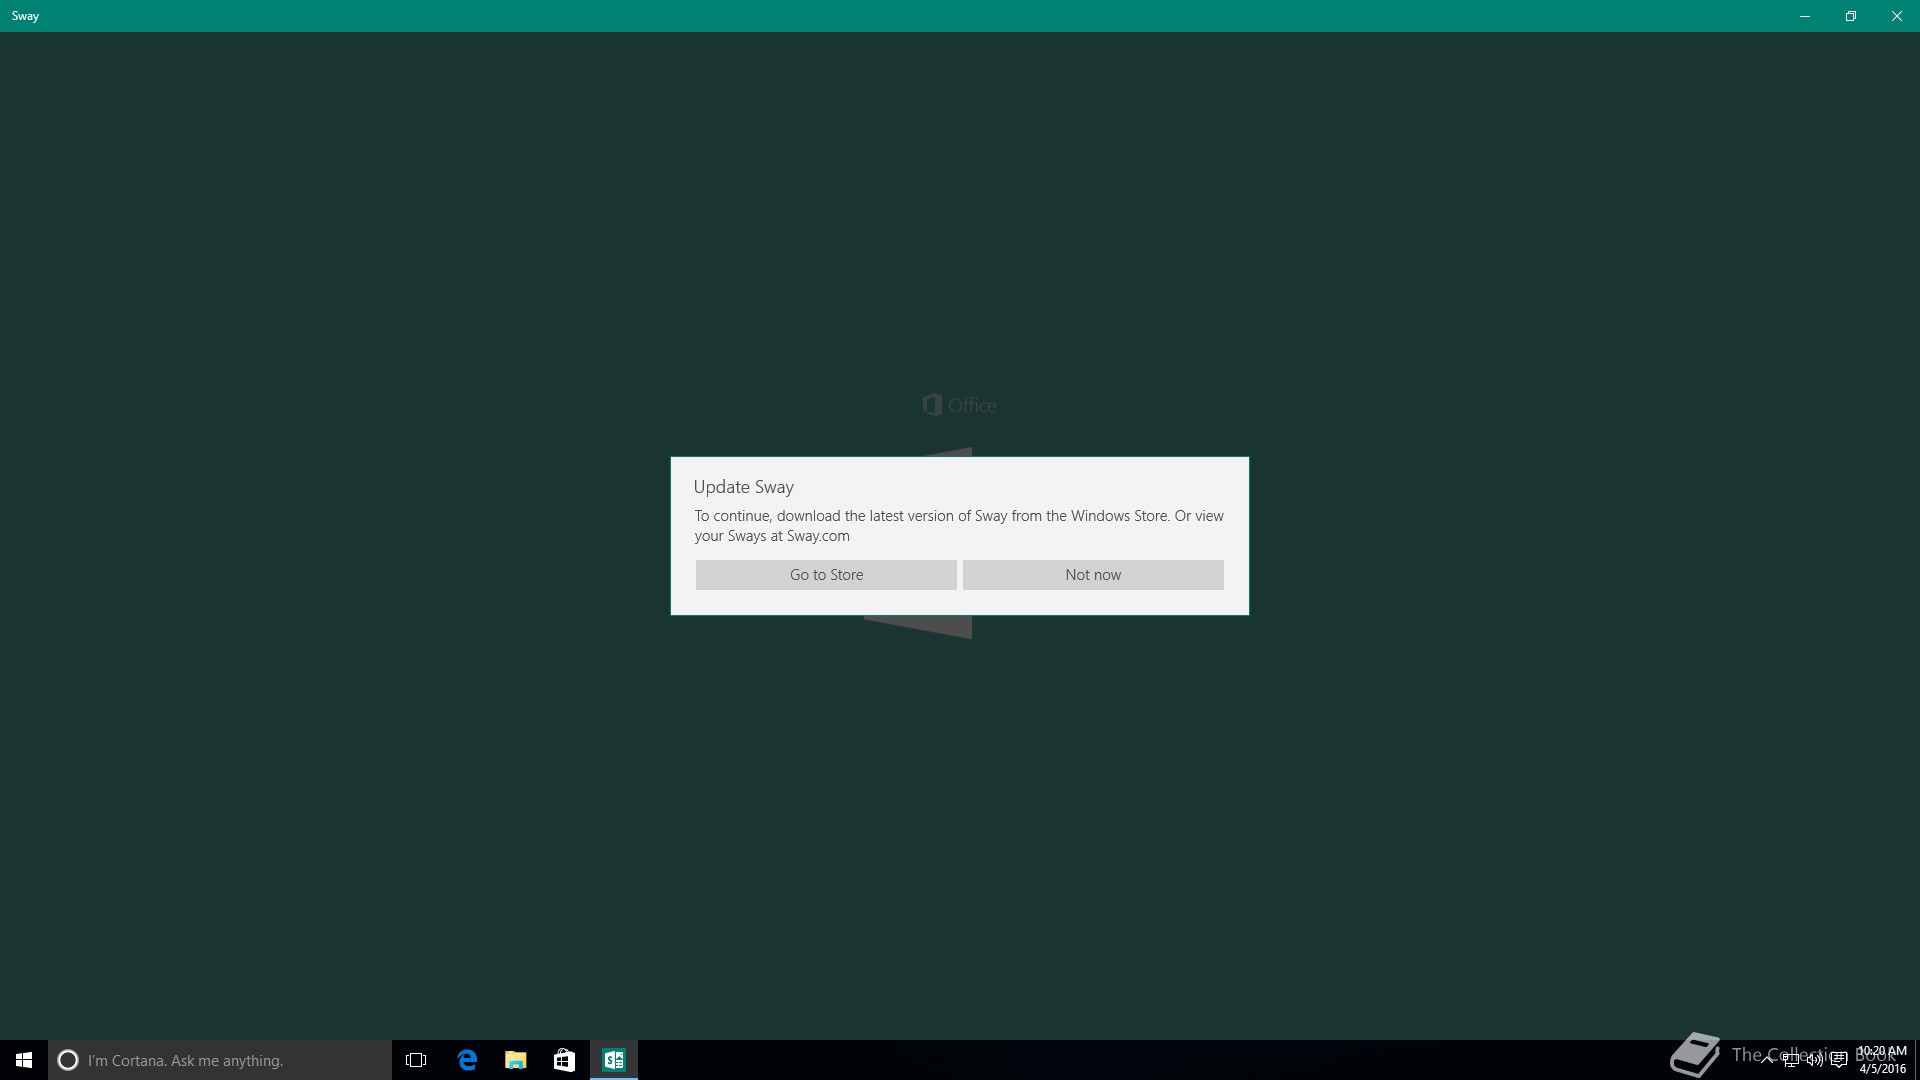Open the network status tray icon
1920x1080 pixels.
(x=1791, y=1060)
